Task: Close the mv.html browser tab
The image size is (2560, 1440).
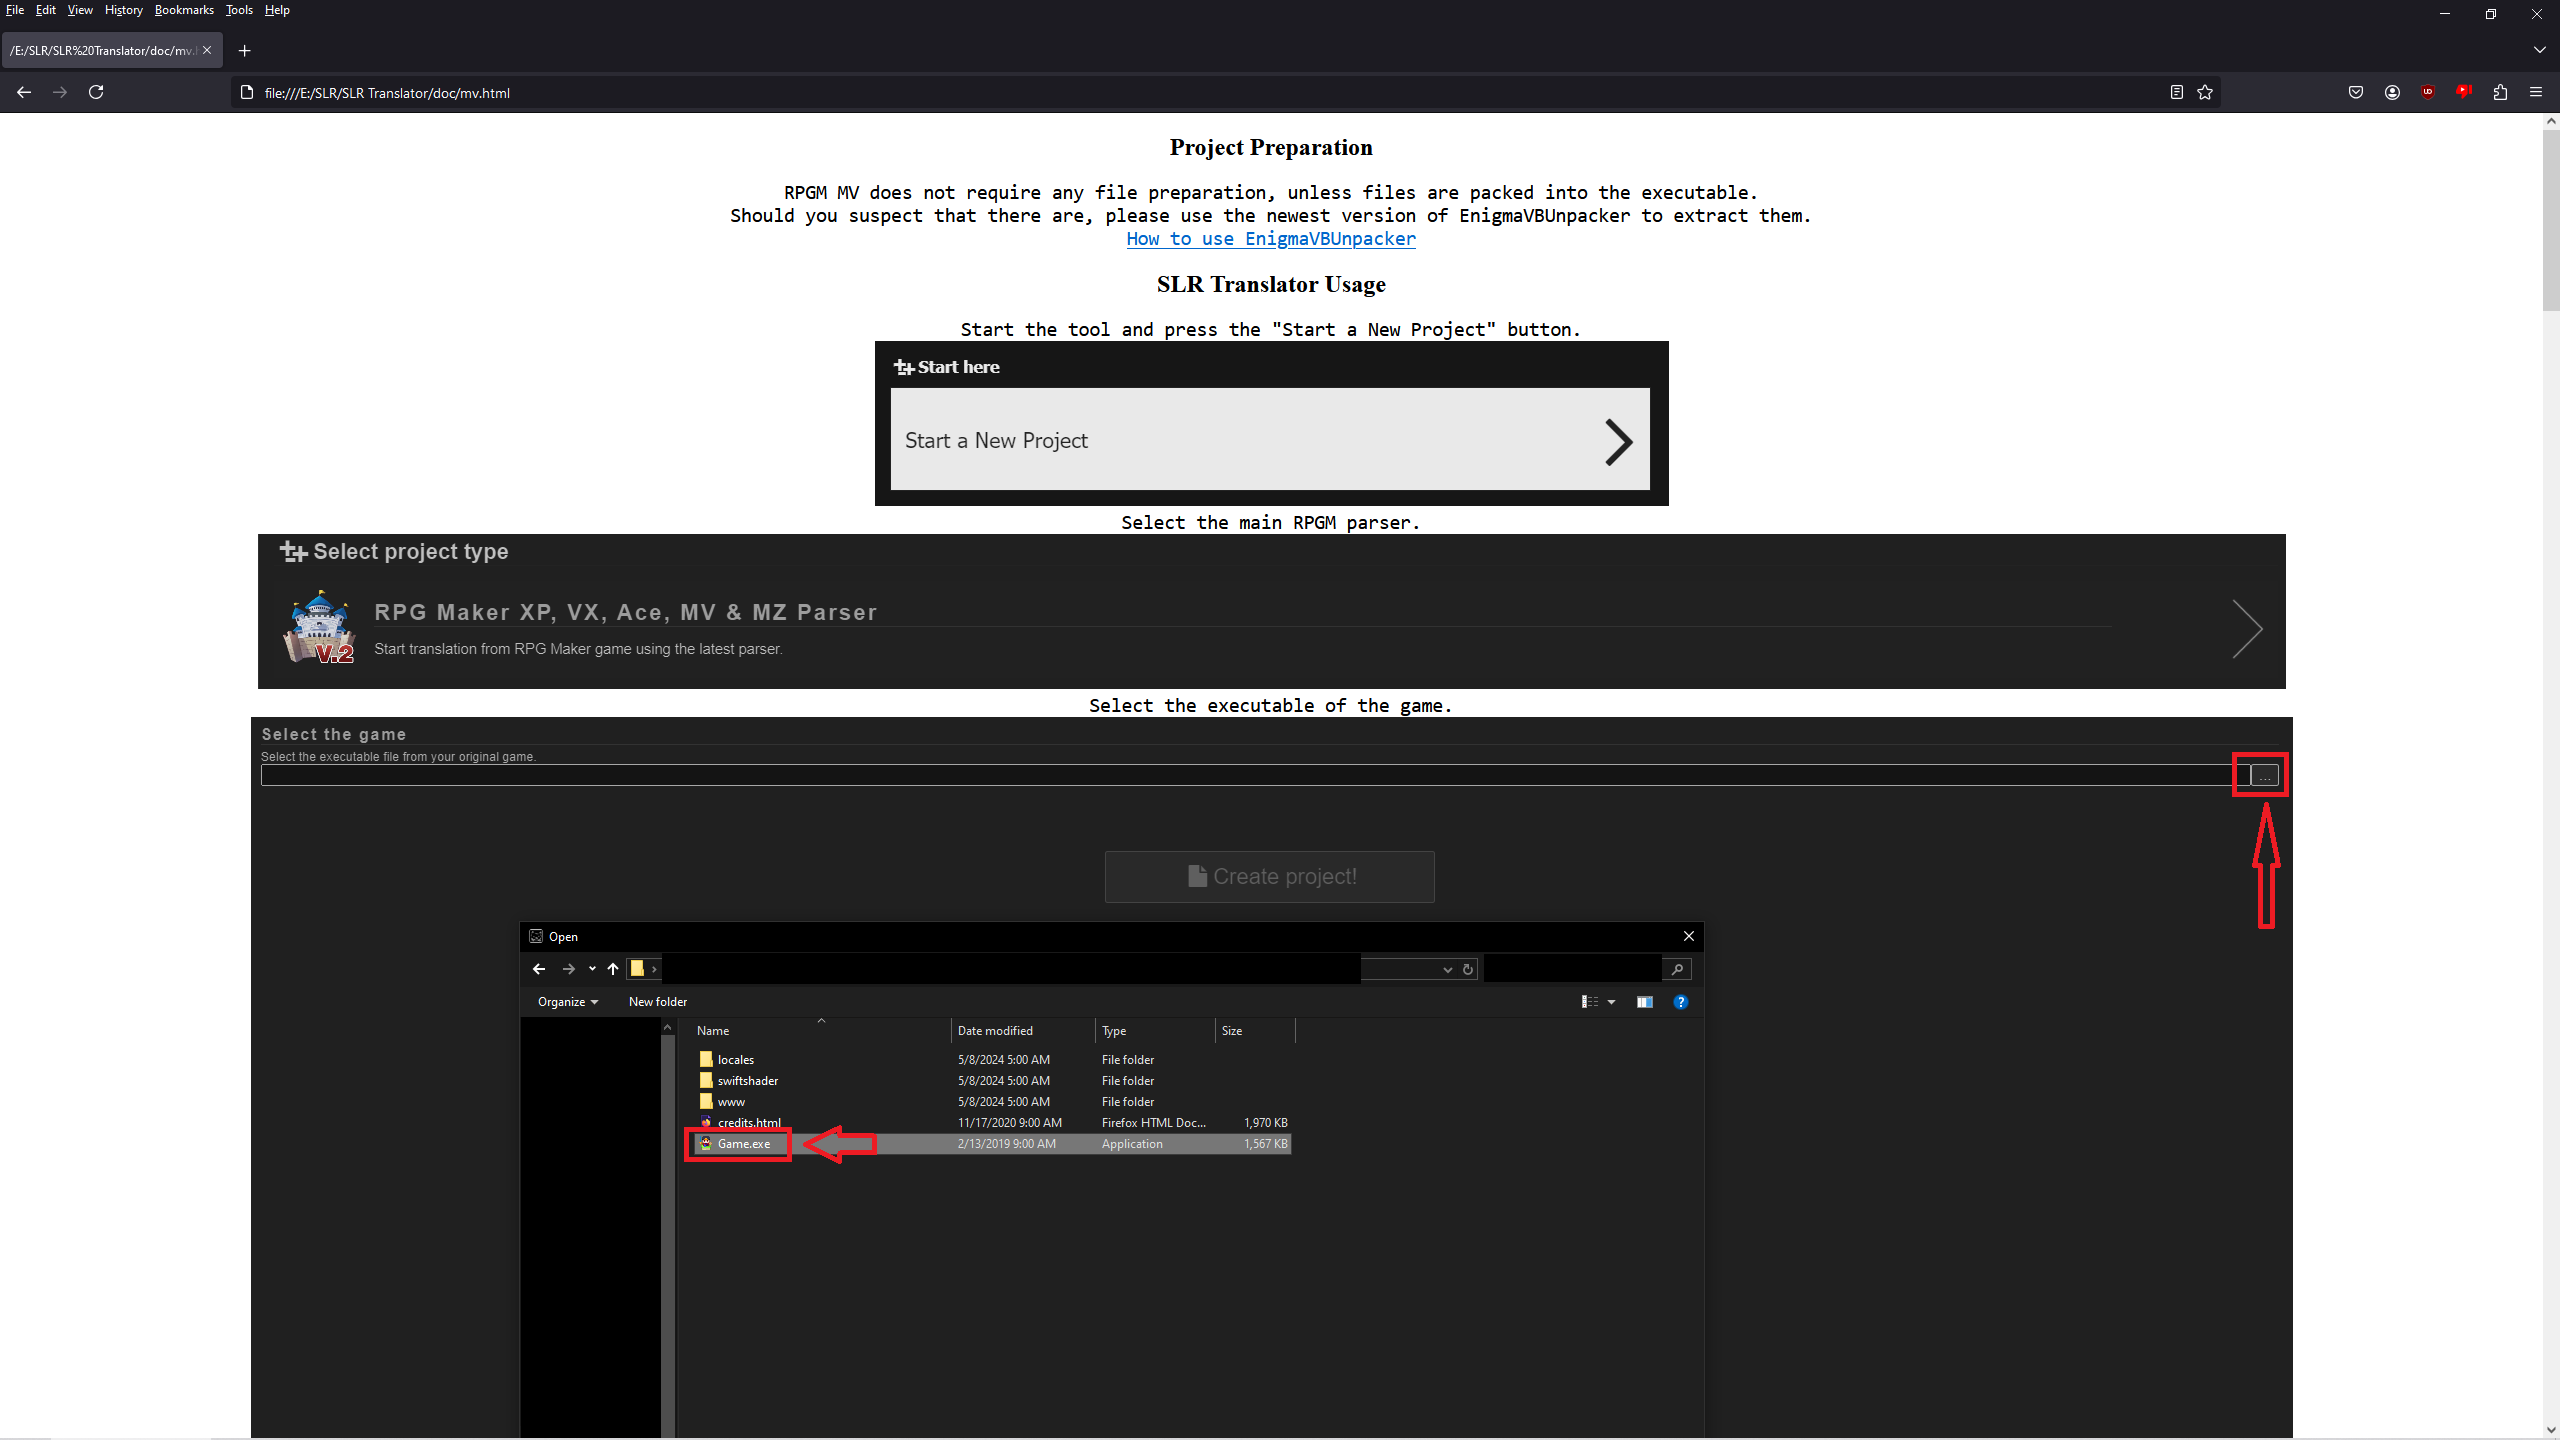Action: pos(207,50)
